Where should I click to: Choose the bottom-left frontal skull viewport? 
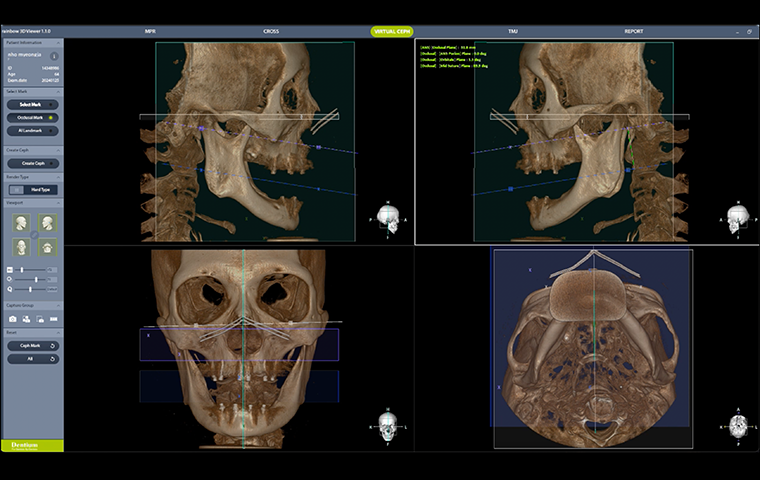(20, 246)
